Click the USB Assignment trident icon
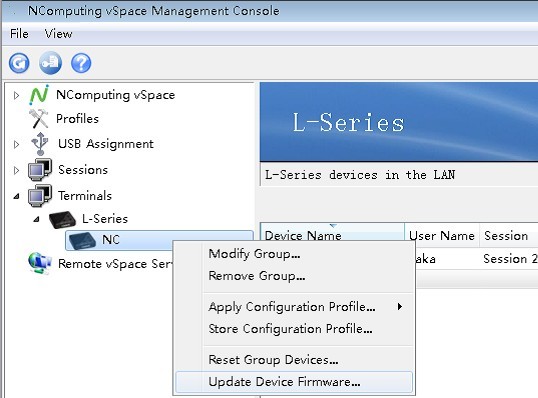 tap(40, 144)
